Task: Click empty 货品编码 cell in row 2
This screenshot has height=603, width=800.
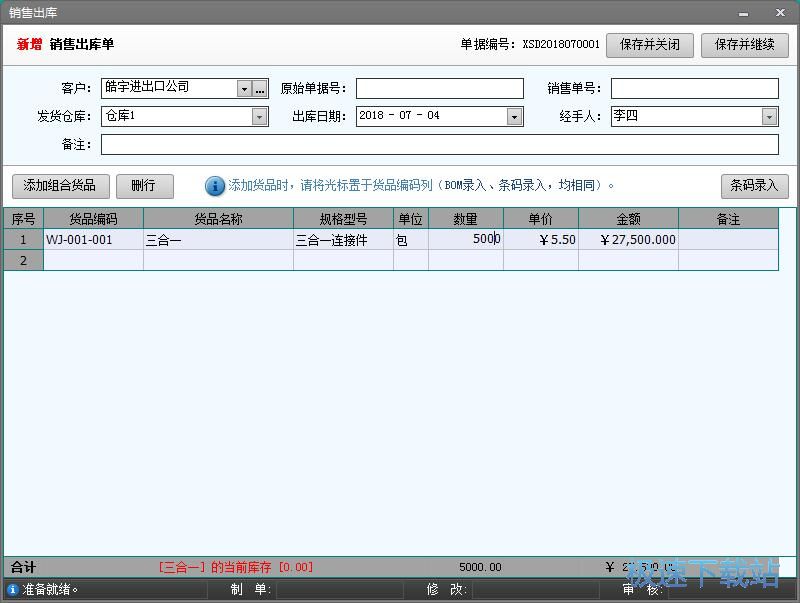Action: [x=93, y=260]
